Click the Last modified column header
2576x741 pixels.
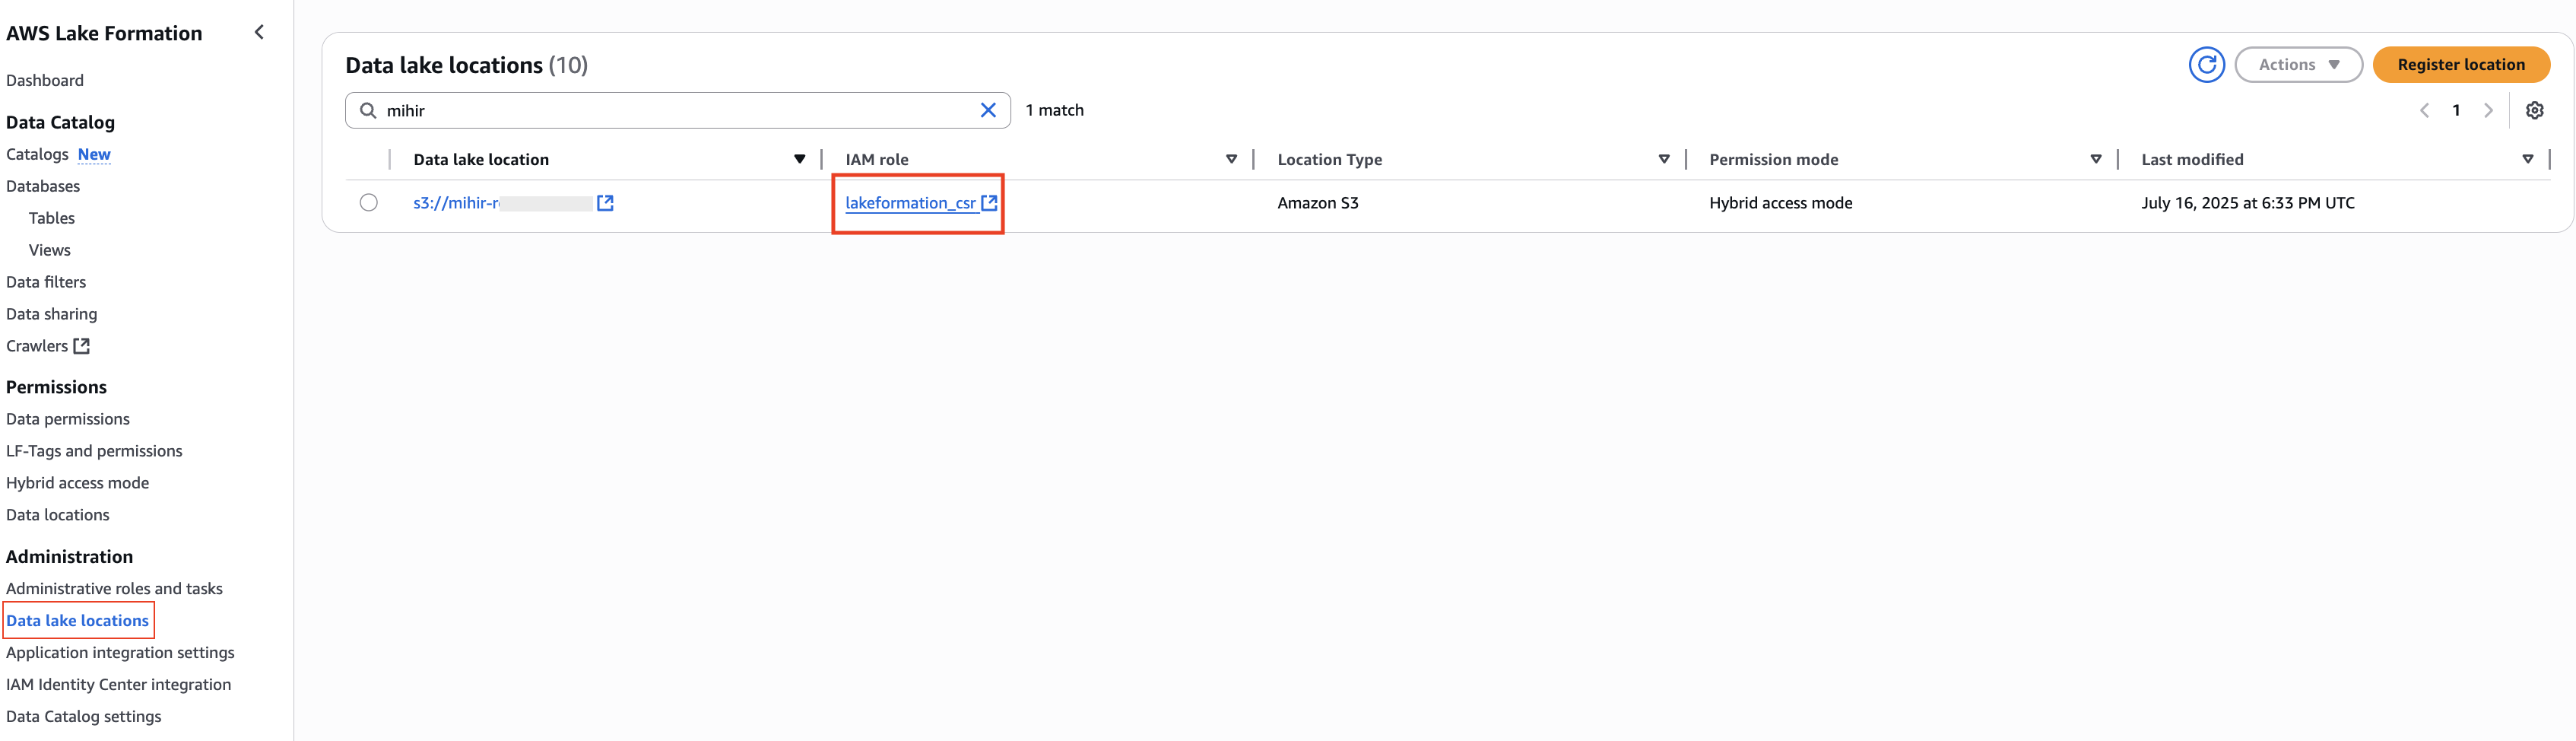pyautogui.click(x=2192, y=159)
